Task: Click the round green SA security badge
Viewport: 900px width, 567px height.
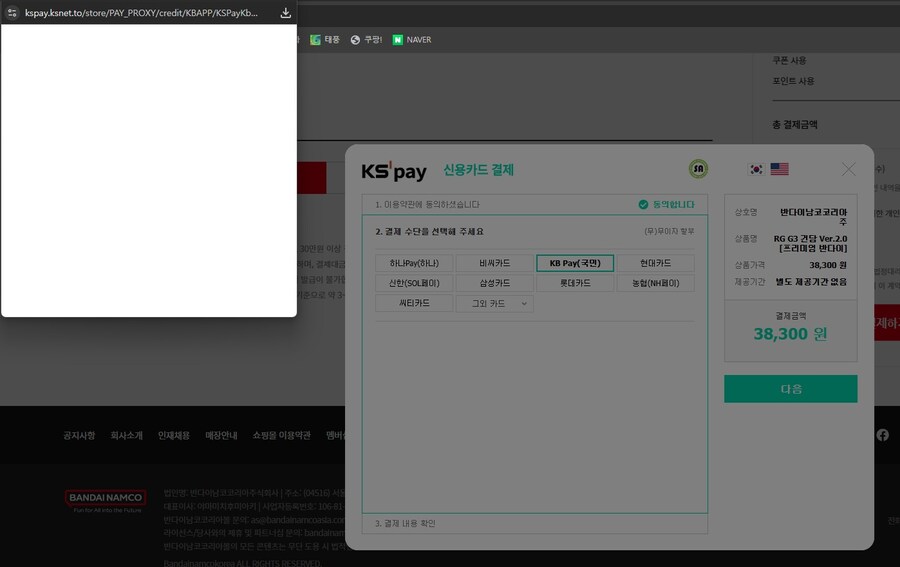Action: [x=698, y=169]
